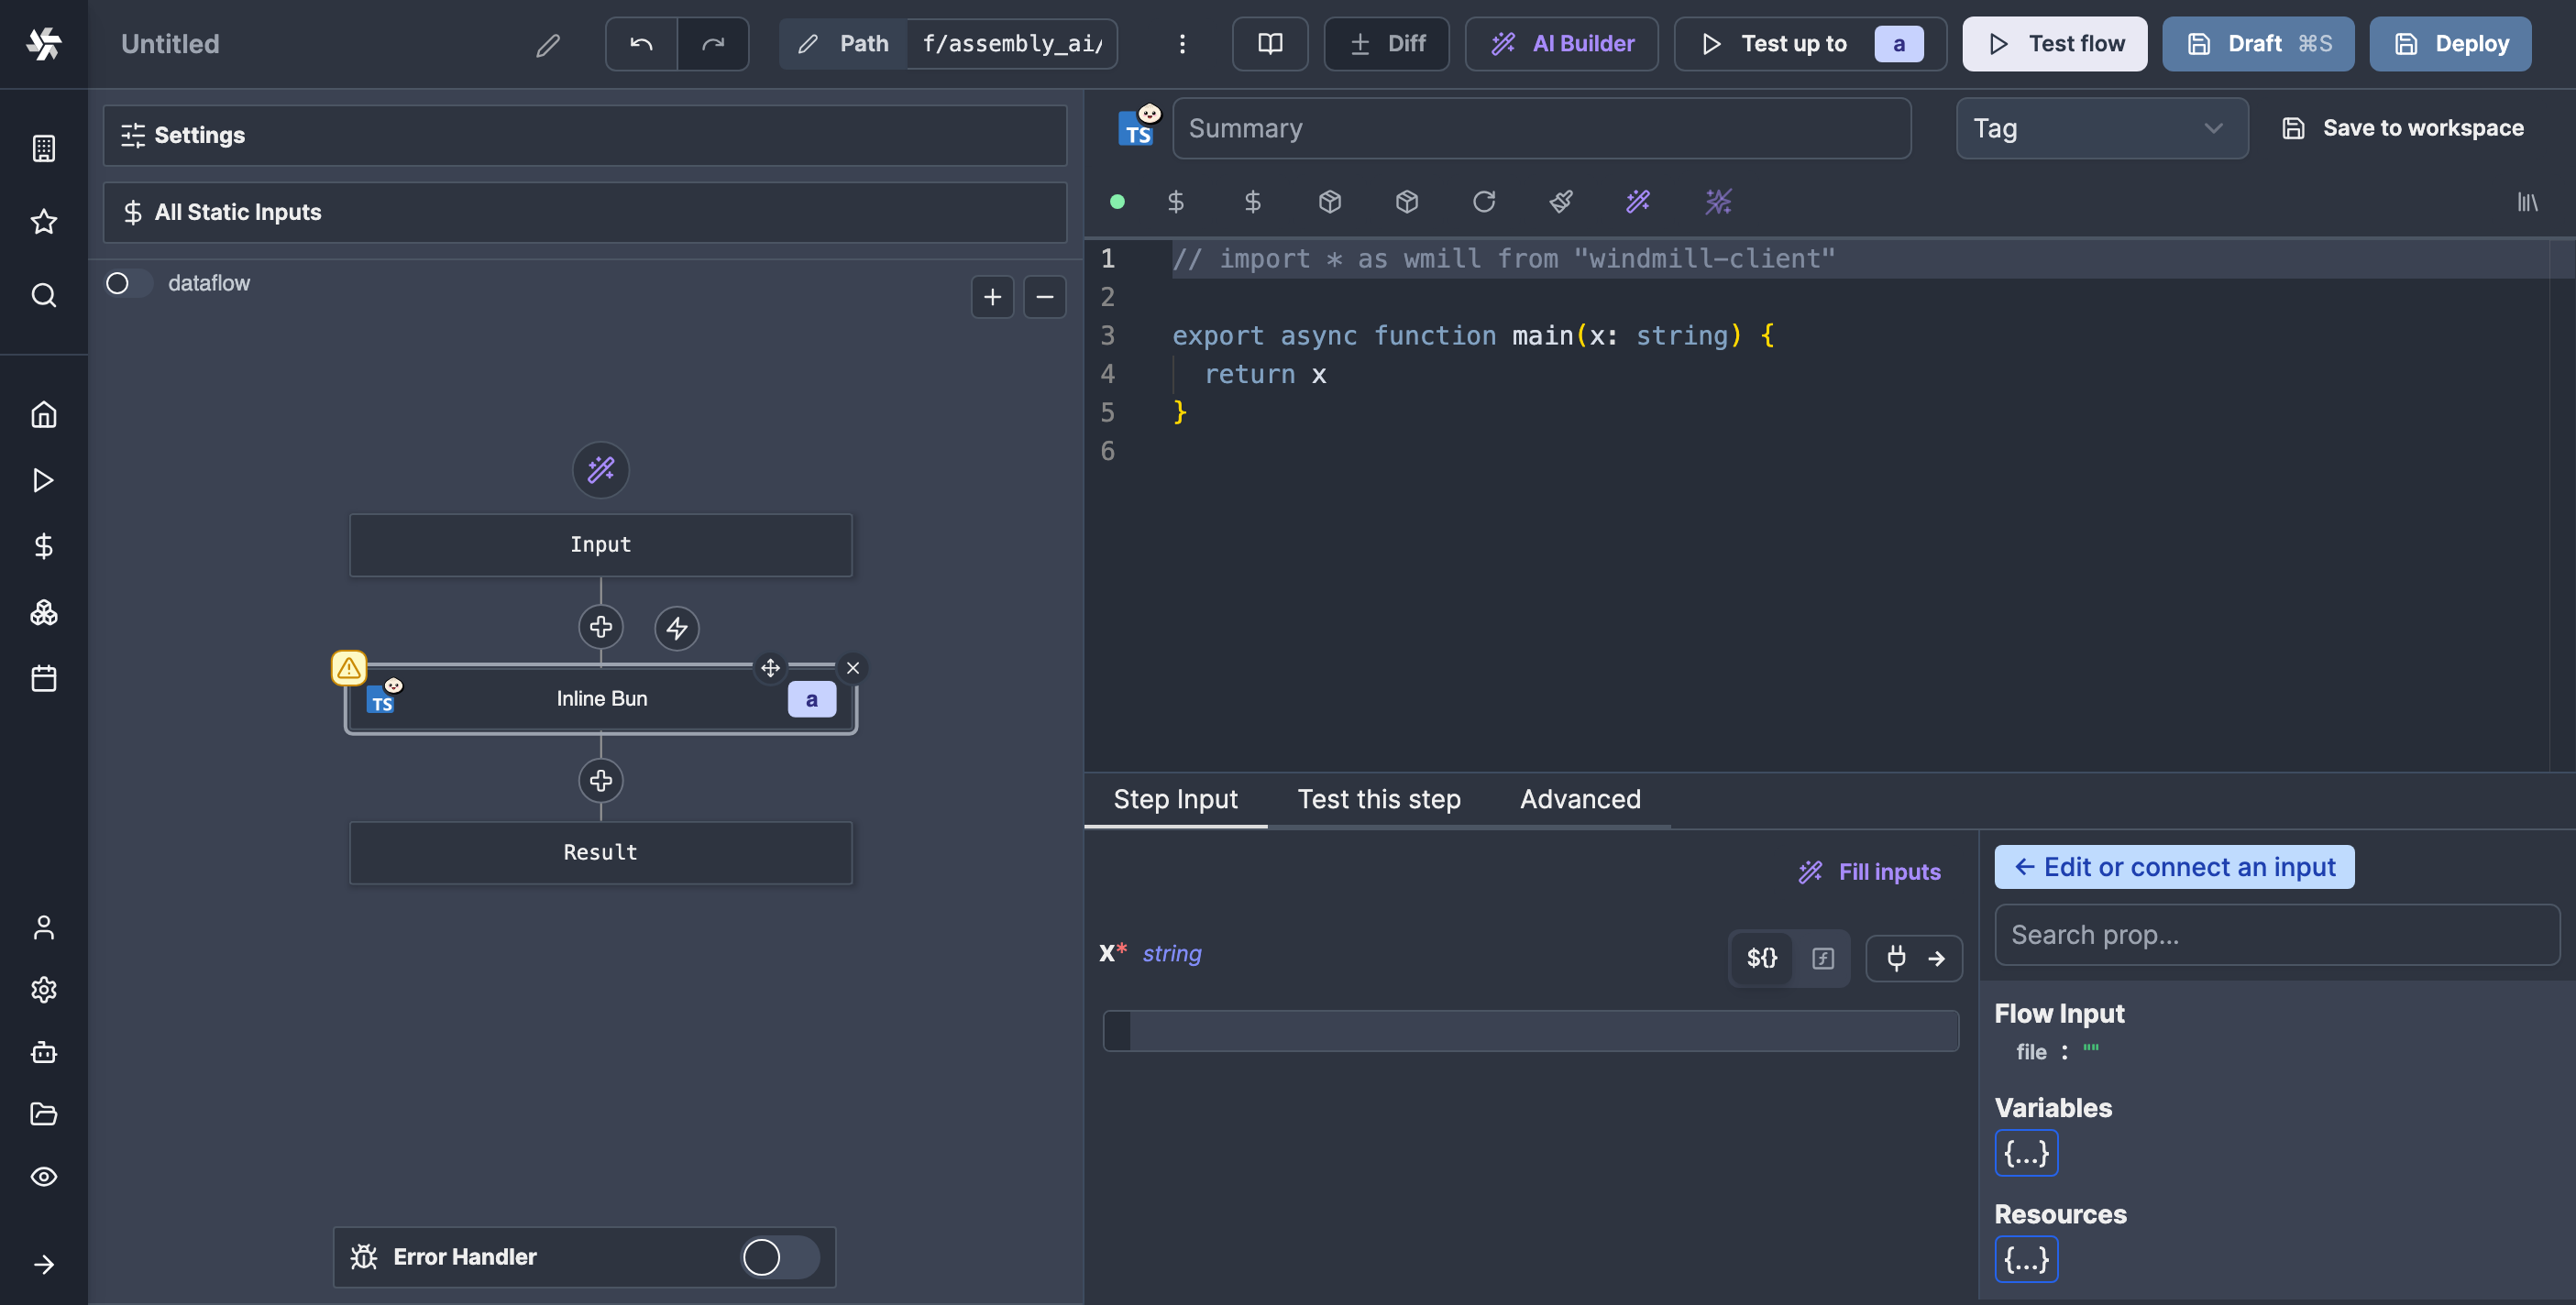Click the sparkles/AI icon in editor toolbar
This screenshot has width=2576, height=1305.
pyautogui.click(x=1721, y=202)
